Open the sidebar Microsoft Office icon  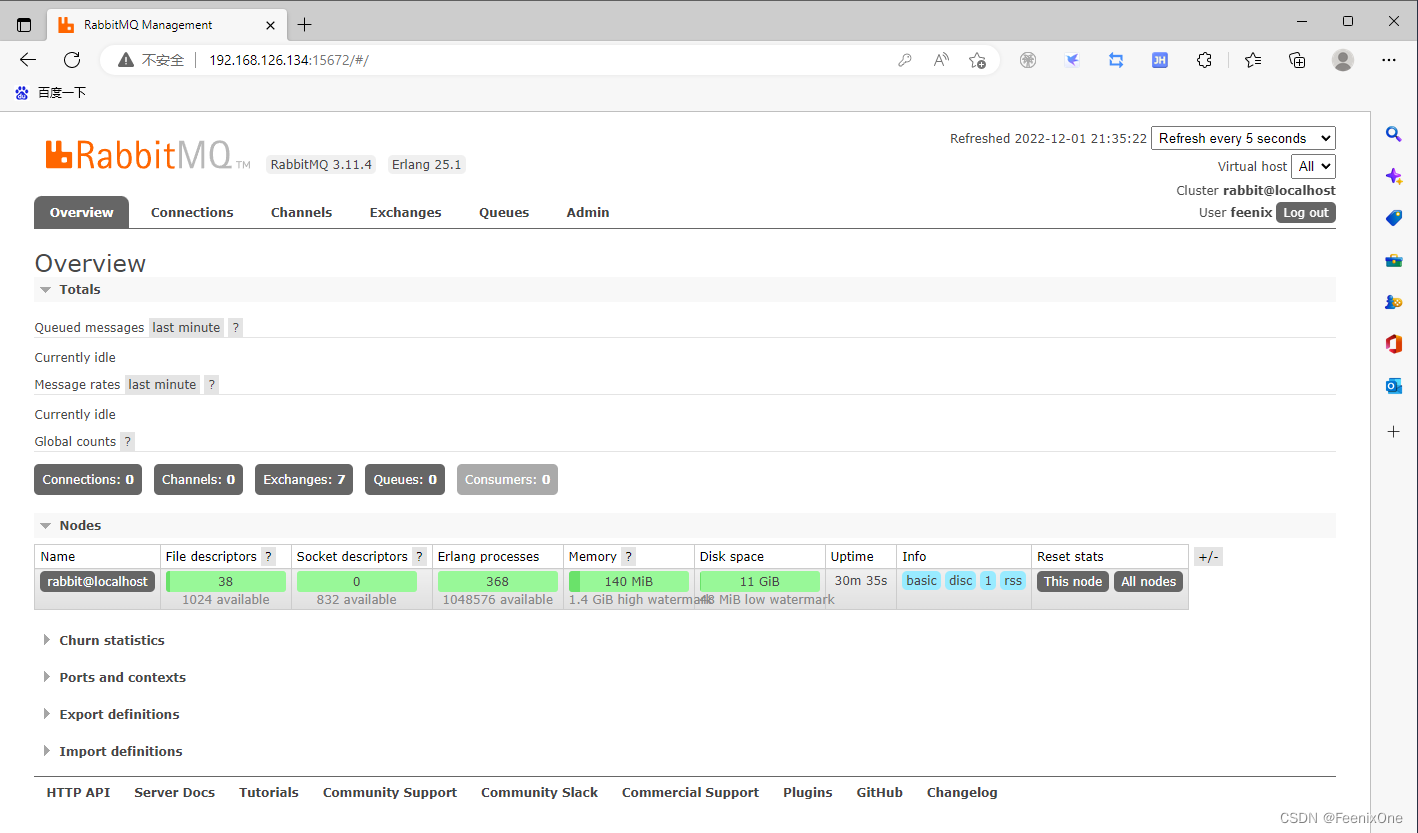[x=1393, y=344]
